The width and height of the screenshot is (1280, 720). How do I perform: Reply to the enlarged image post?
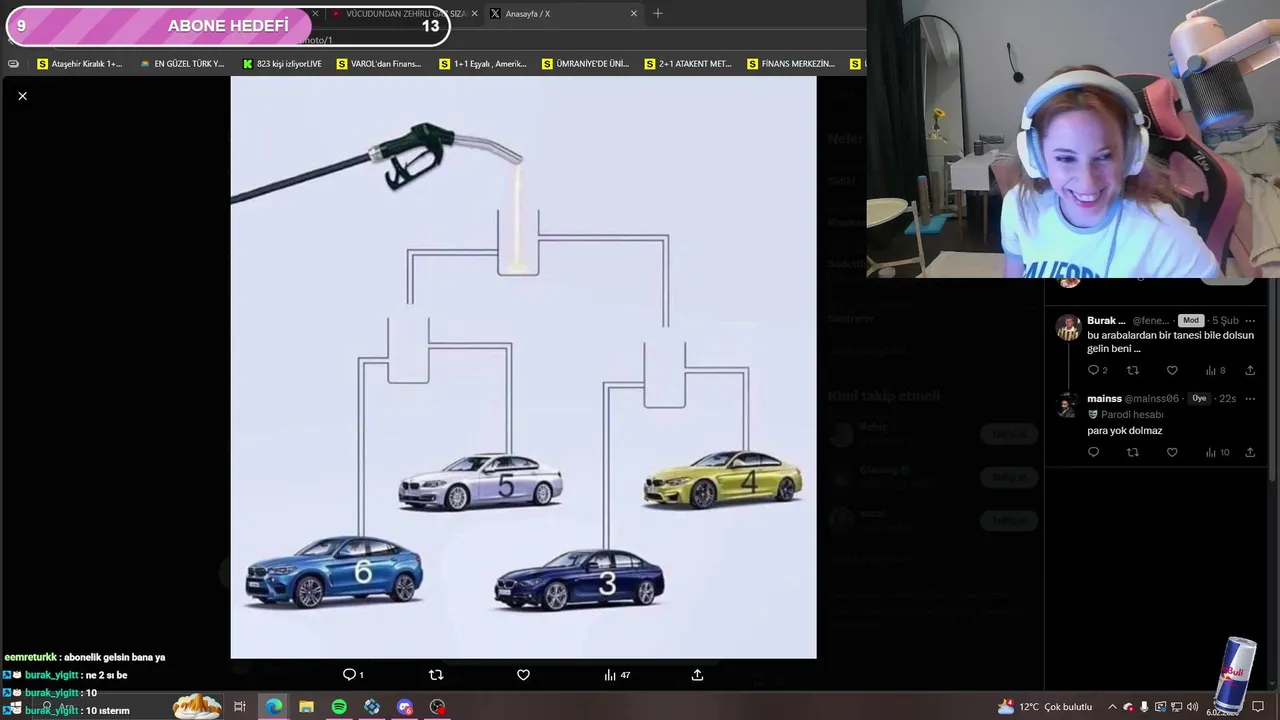pos(353,675)
